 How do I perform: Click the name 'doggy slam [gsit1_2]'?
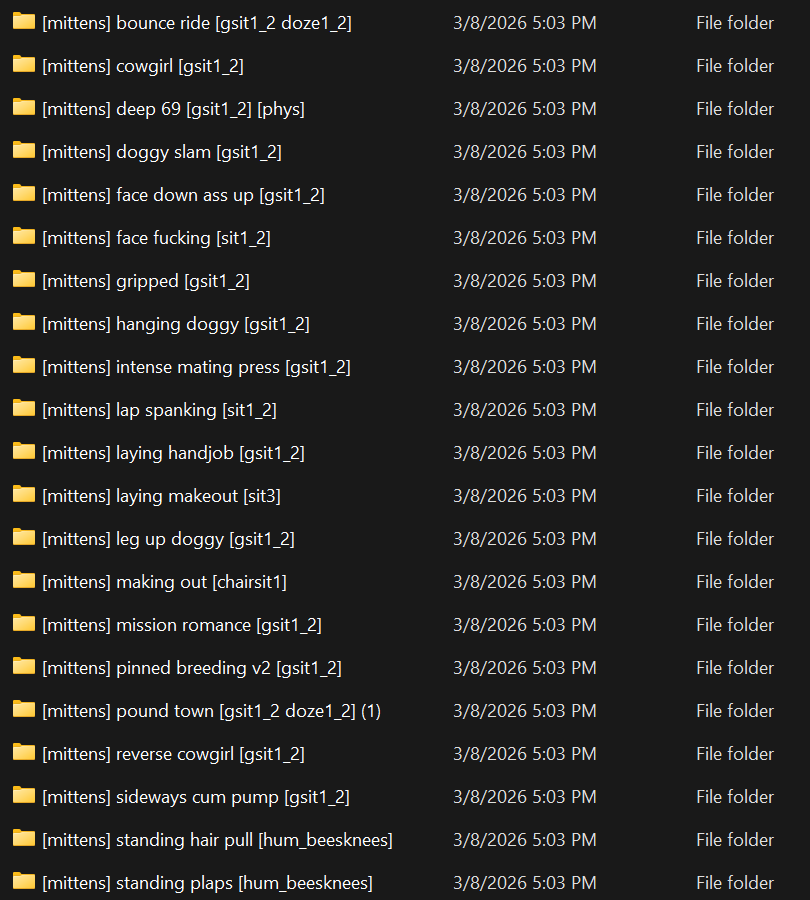tap(199, 152)
